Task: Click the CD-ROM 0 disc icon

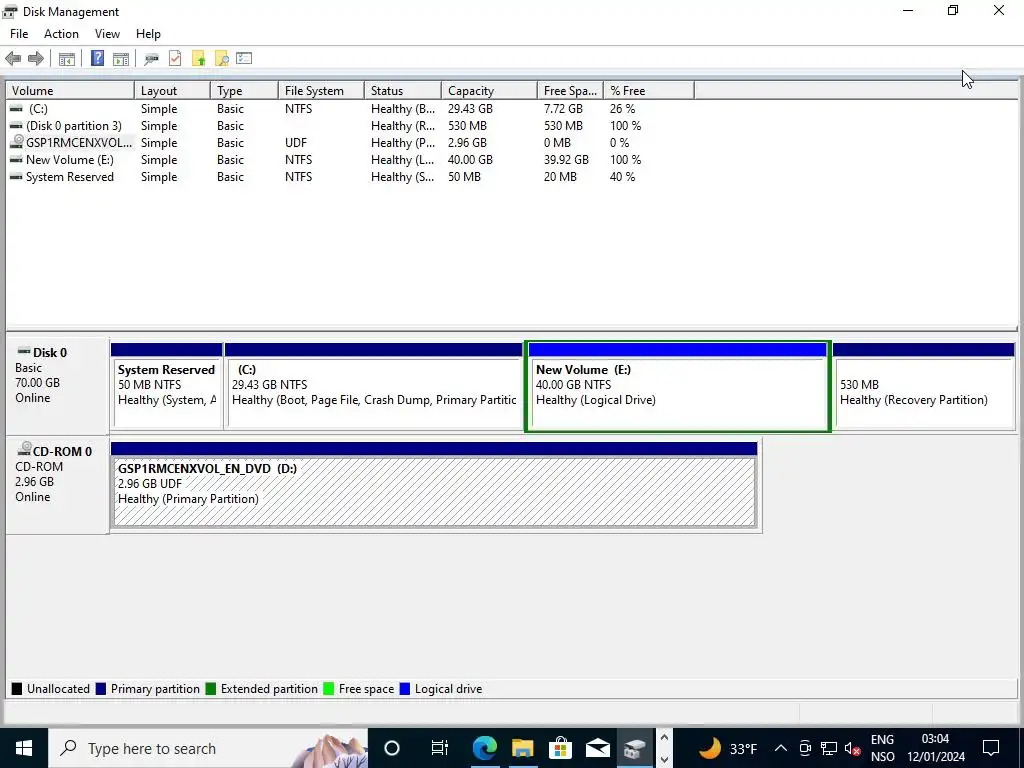Action: click(x=24, y=449)
